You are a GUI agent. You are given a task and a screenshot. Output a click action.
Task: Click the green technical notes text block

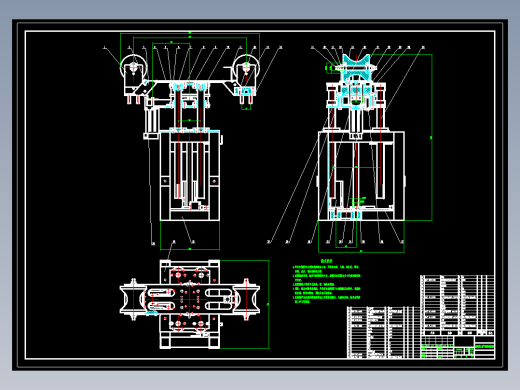(327, 282)
